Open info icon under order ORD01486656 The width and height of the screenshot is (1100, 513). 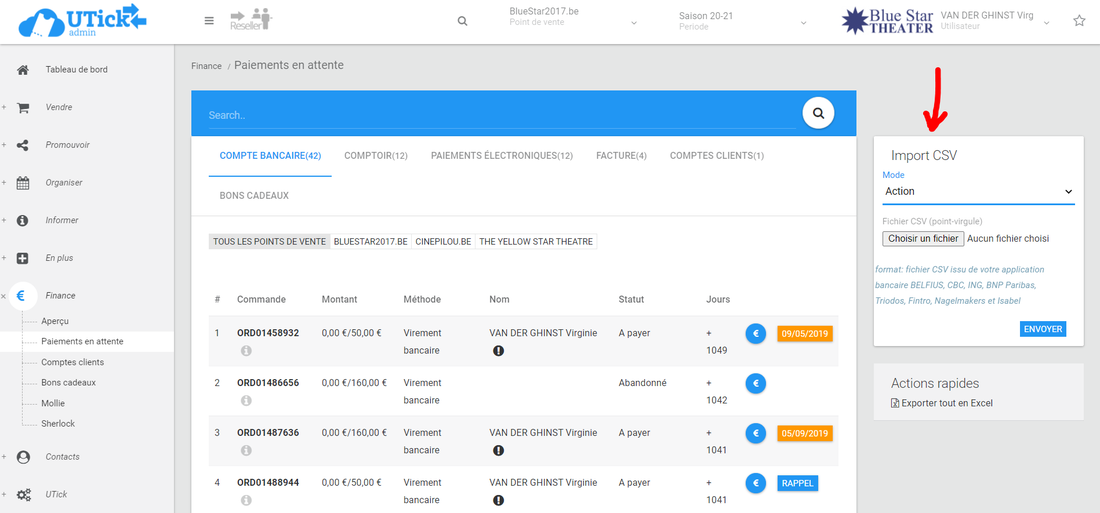[x=246, y=401]
